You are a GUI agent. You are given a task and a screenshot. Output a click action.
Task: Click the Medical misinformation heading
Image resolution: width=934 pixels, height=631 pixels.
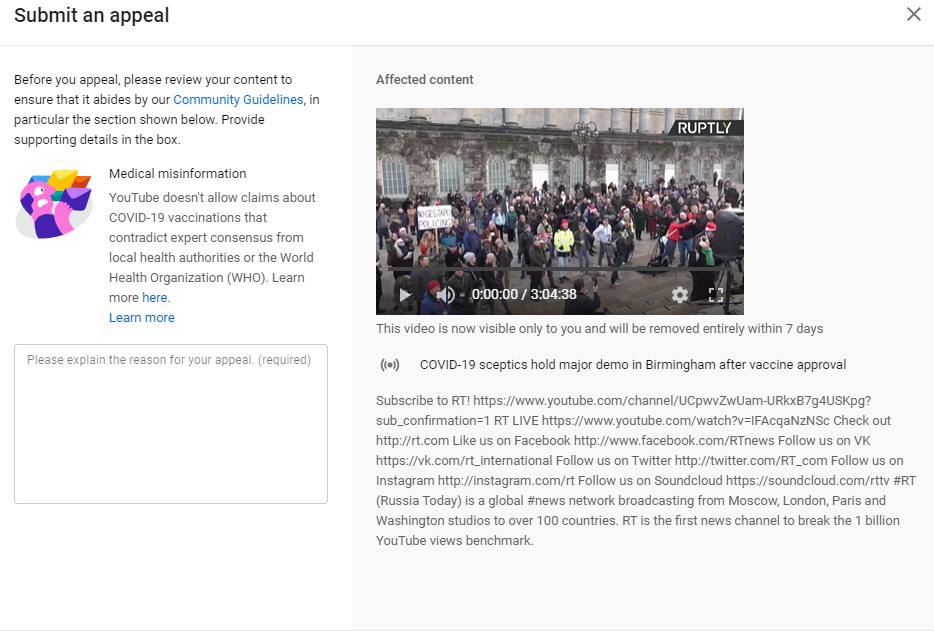click(x=178, y=173)
